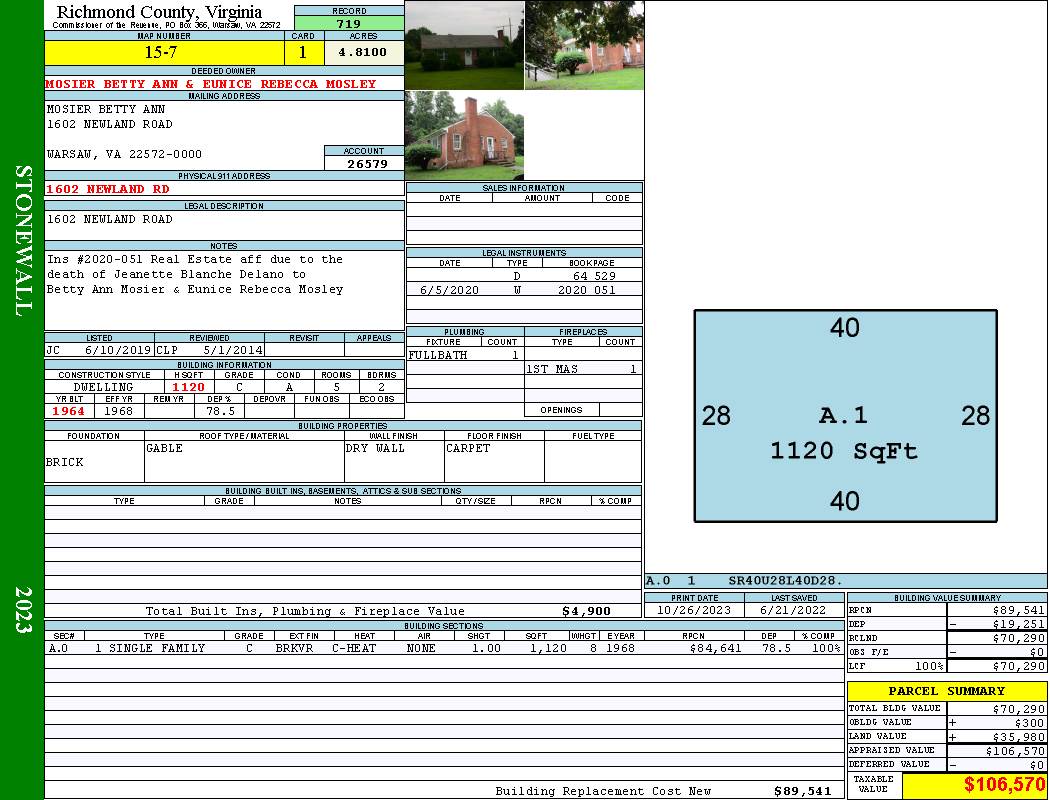
Task: Select summary RPCN value $89,541
Action: coord(1019,610)
